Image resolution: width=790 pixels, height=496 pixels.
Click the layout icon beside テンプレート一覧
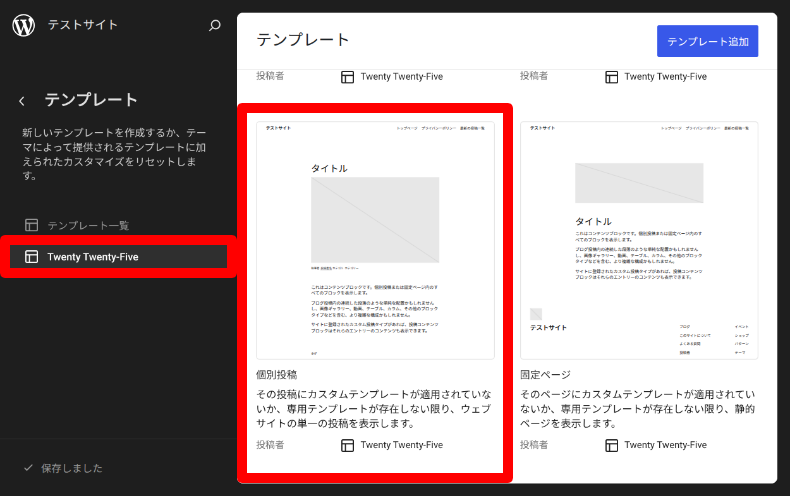(32, 225)
